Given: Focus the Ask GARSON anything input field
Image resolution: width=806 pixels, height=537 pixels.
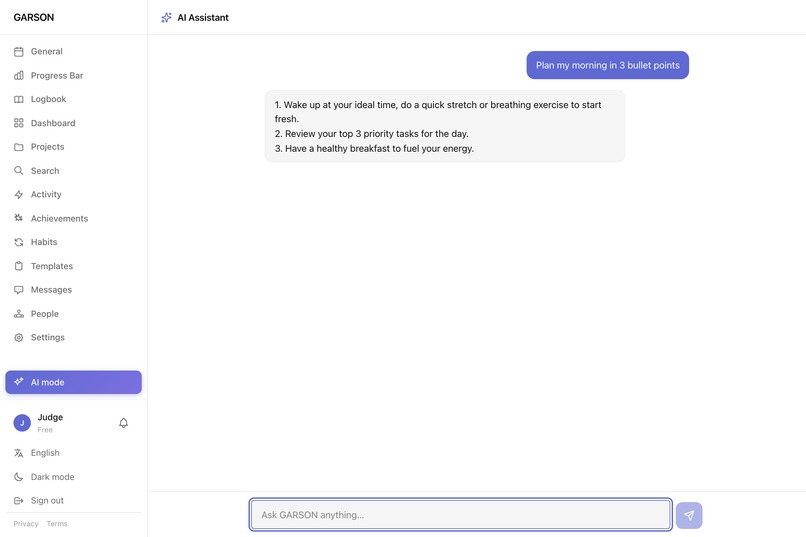Looking at the screenshot, I should 461,514.
